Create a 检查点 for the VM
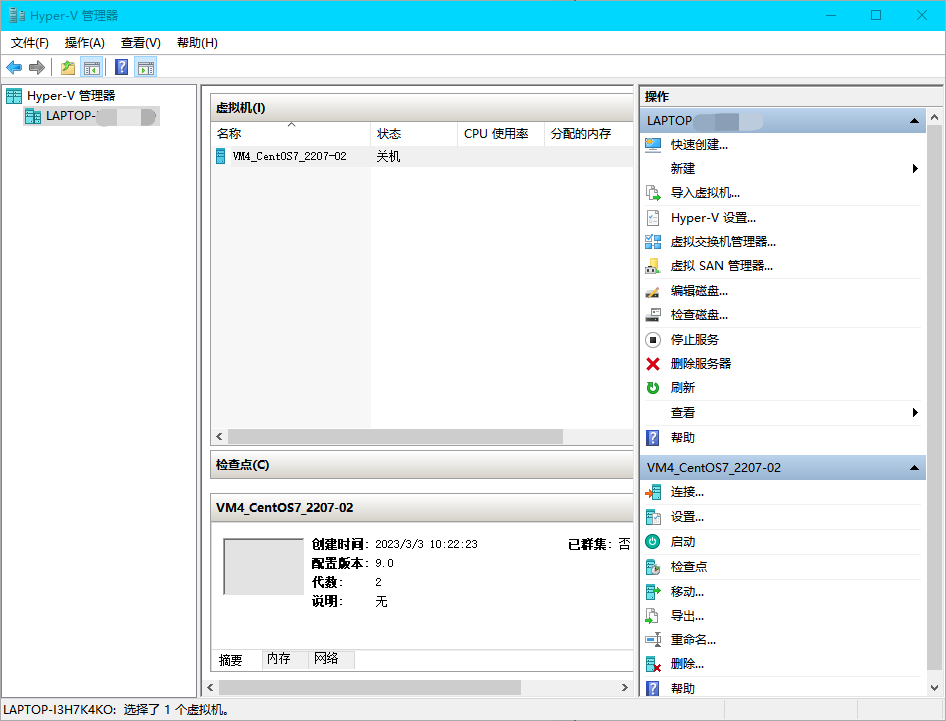This screenshot has height=721, width=946. 688,567
